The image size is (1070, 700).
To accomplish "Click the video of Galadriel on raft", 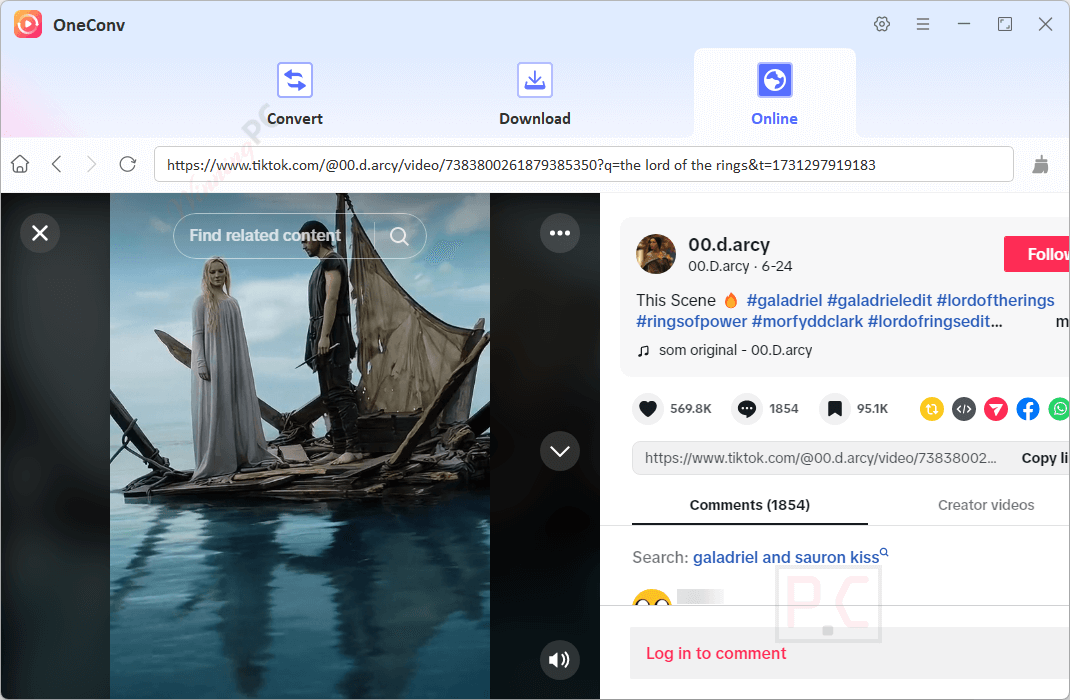I will click(300, 446).
